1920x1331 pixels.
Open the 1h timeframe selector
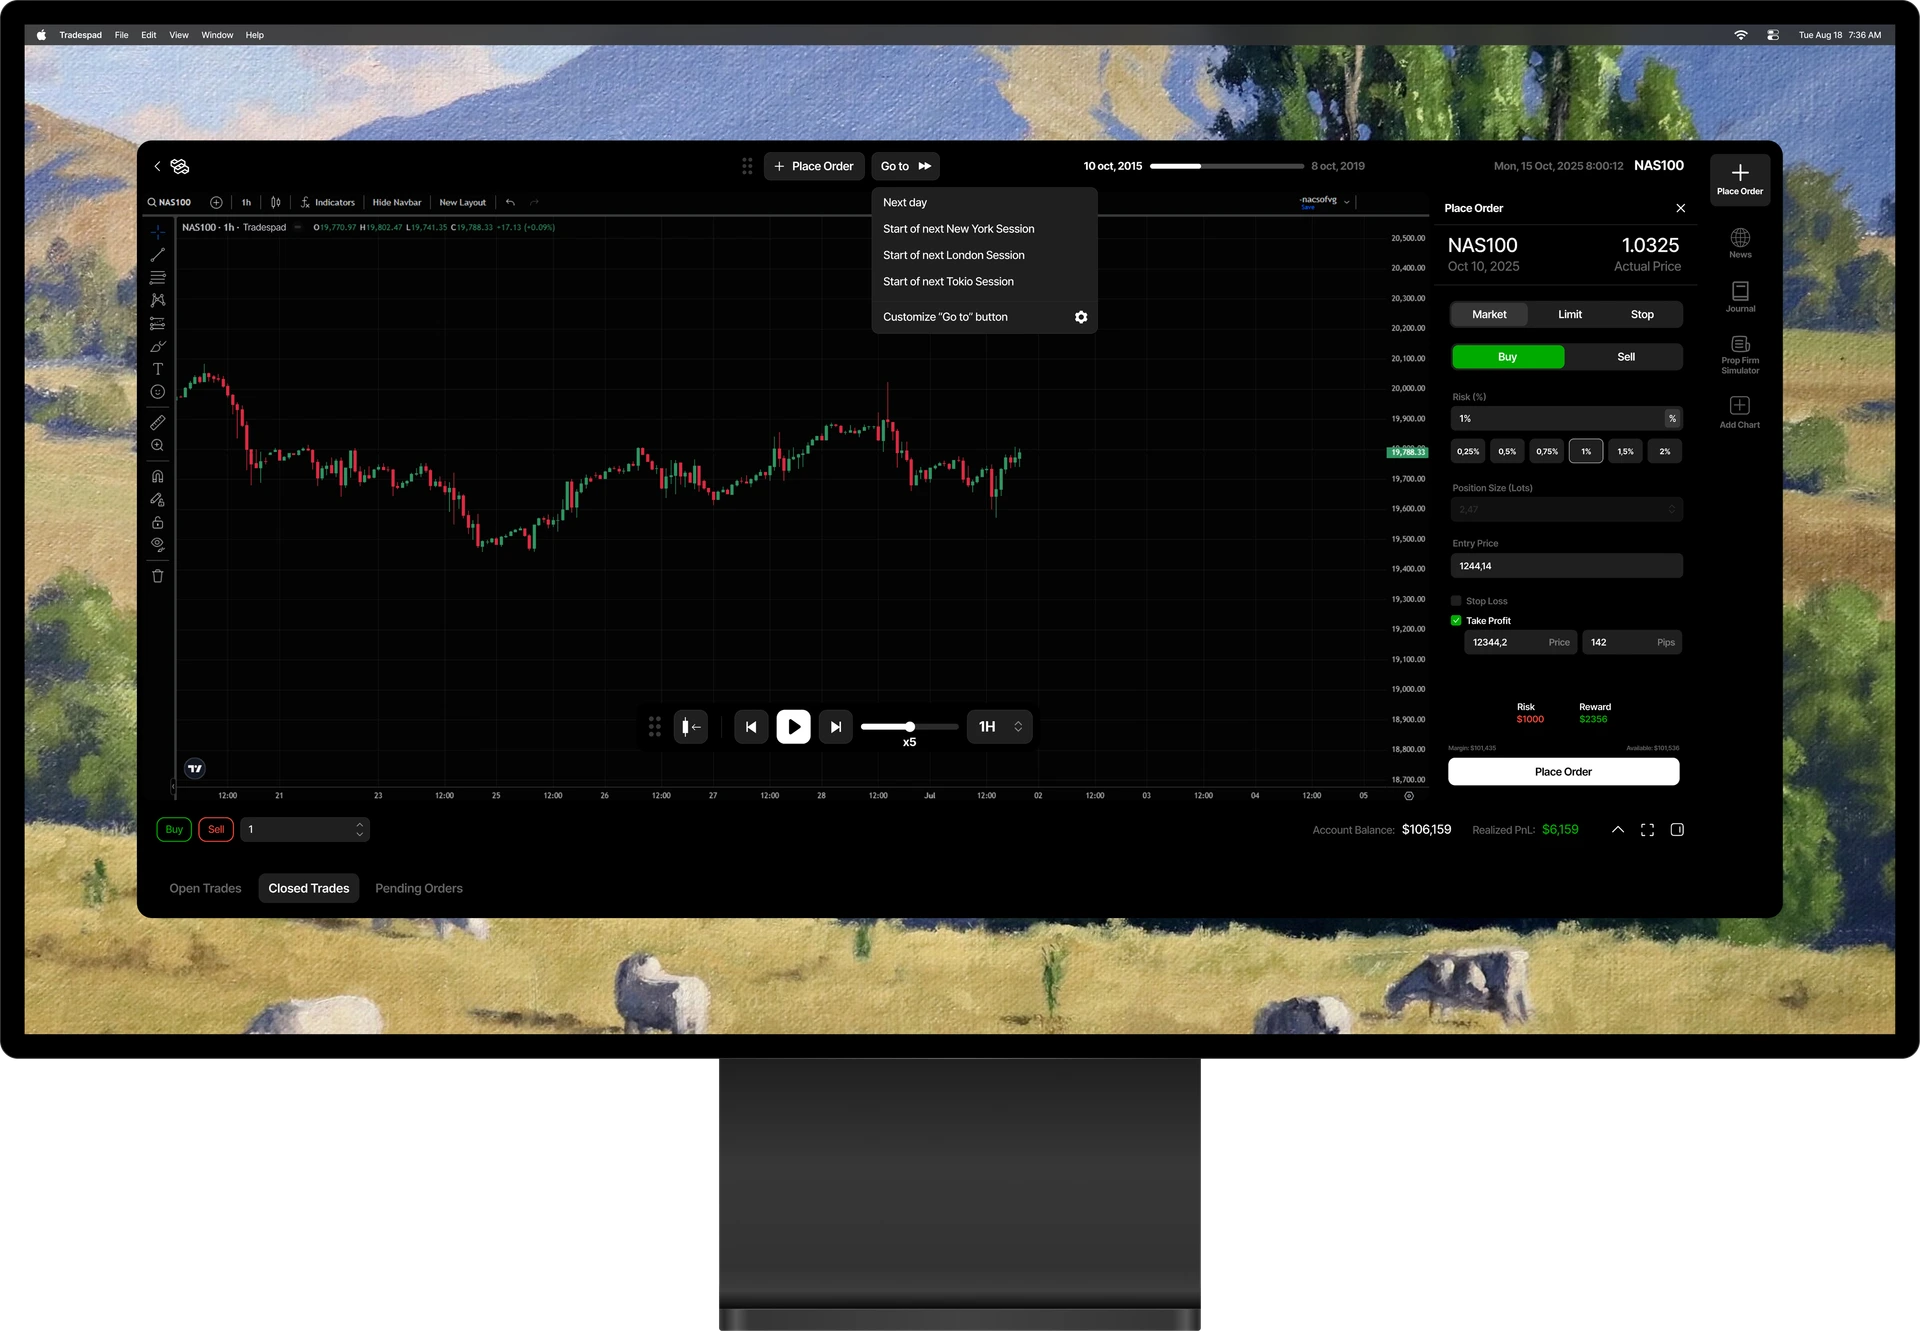tap(246, 202)
